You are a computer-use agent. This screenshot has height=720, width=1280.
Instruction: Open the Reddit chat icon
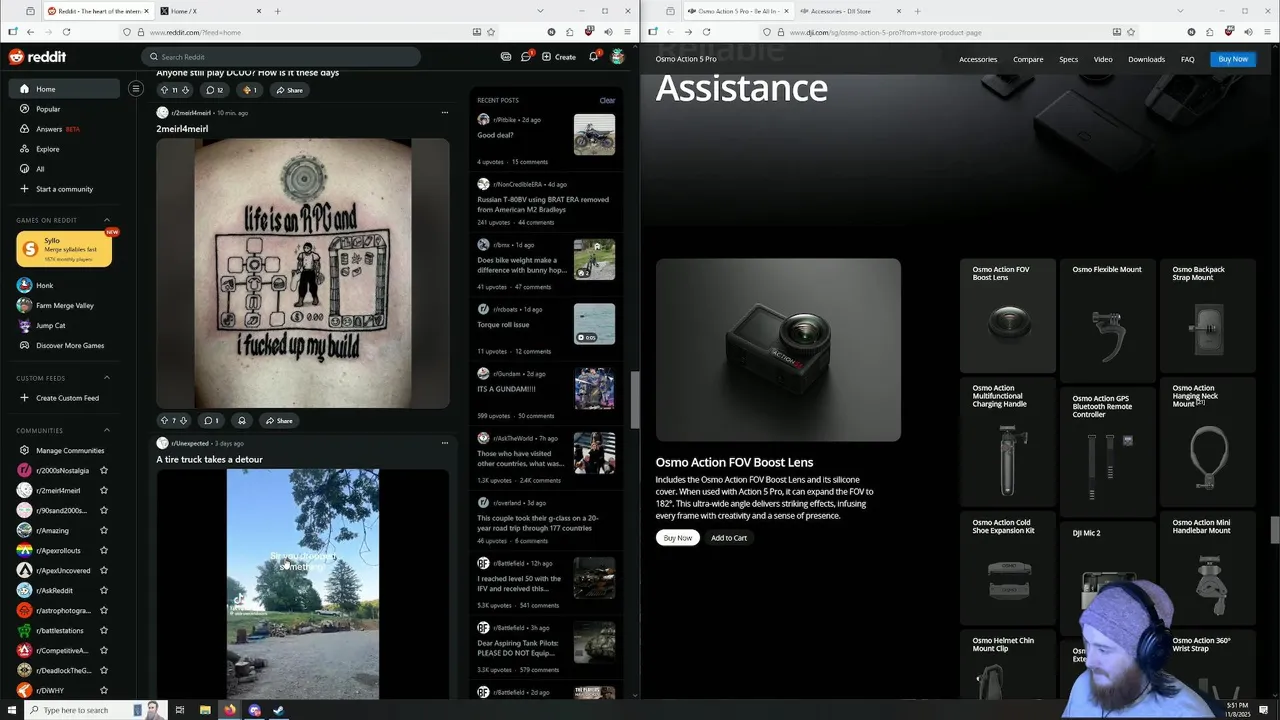(x=526, y=57)
